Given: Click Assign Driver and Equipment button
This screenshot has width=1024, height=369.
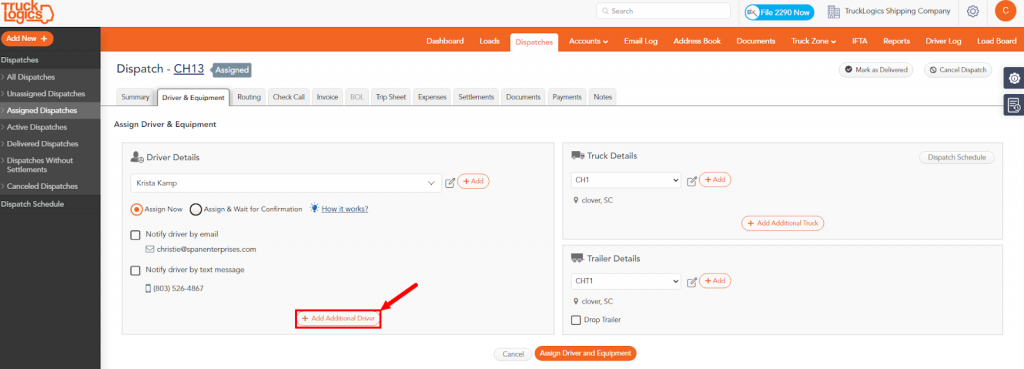Looking at the screenshot, I should [585, 353].
